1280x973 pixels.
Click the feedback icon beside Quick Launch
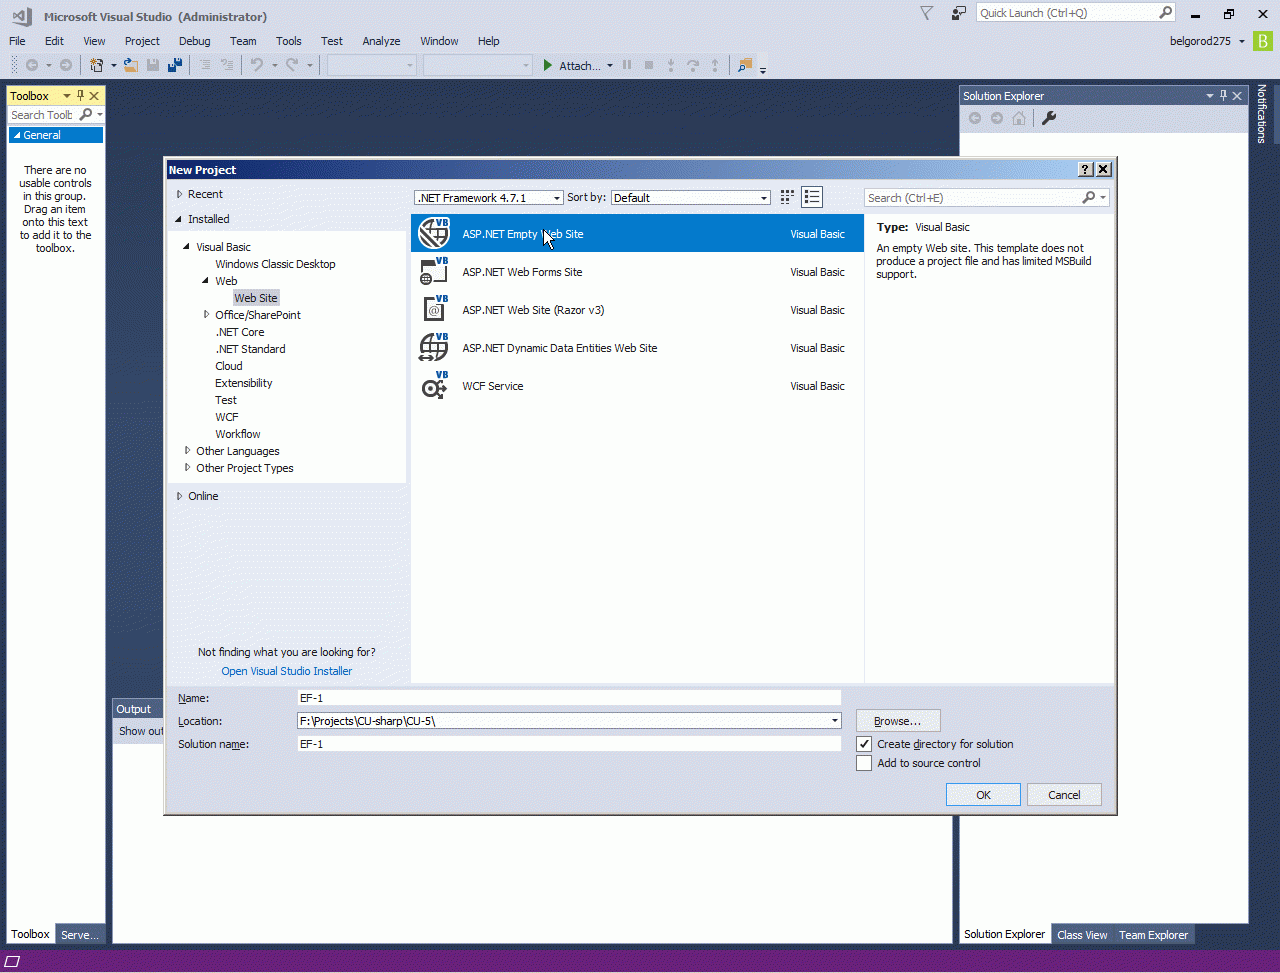tap(959, 13)
